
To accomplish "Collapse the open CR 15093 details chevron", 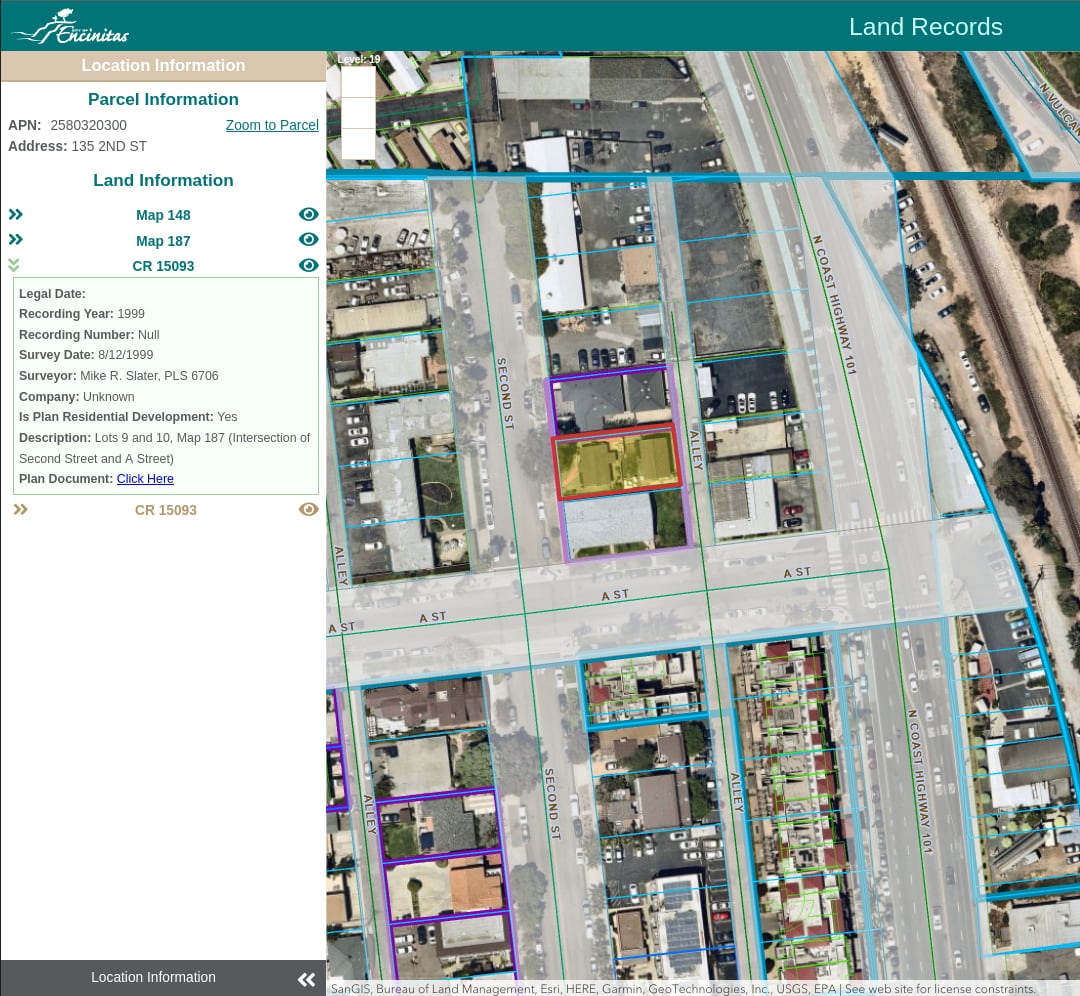I will click(x=14, y=265).
